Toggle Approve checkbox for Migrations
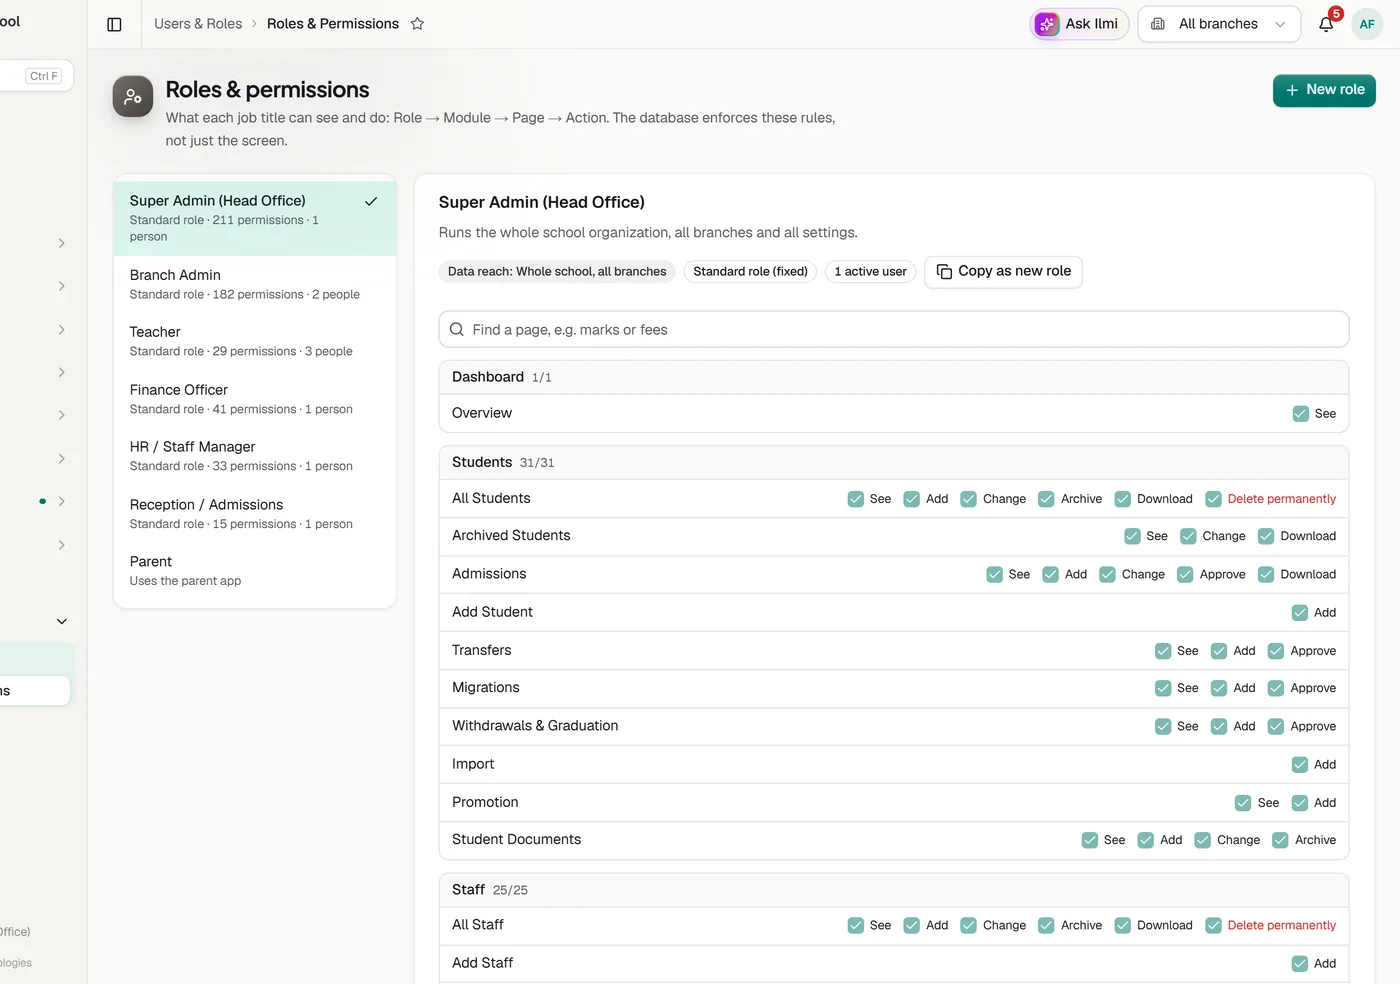The width and height of the screenshot is (1400, 984). coord(1276,688)
